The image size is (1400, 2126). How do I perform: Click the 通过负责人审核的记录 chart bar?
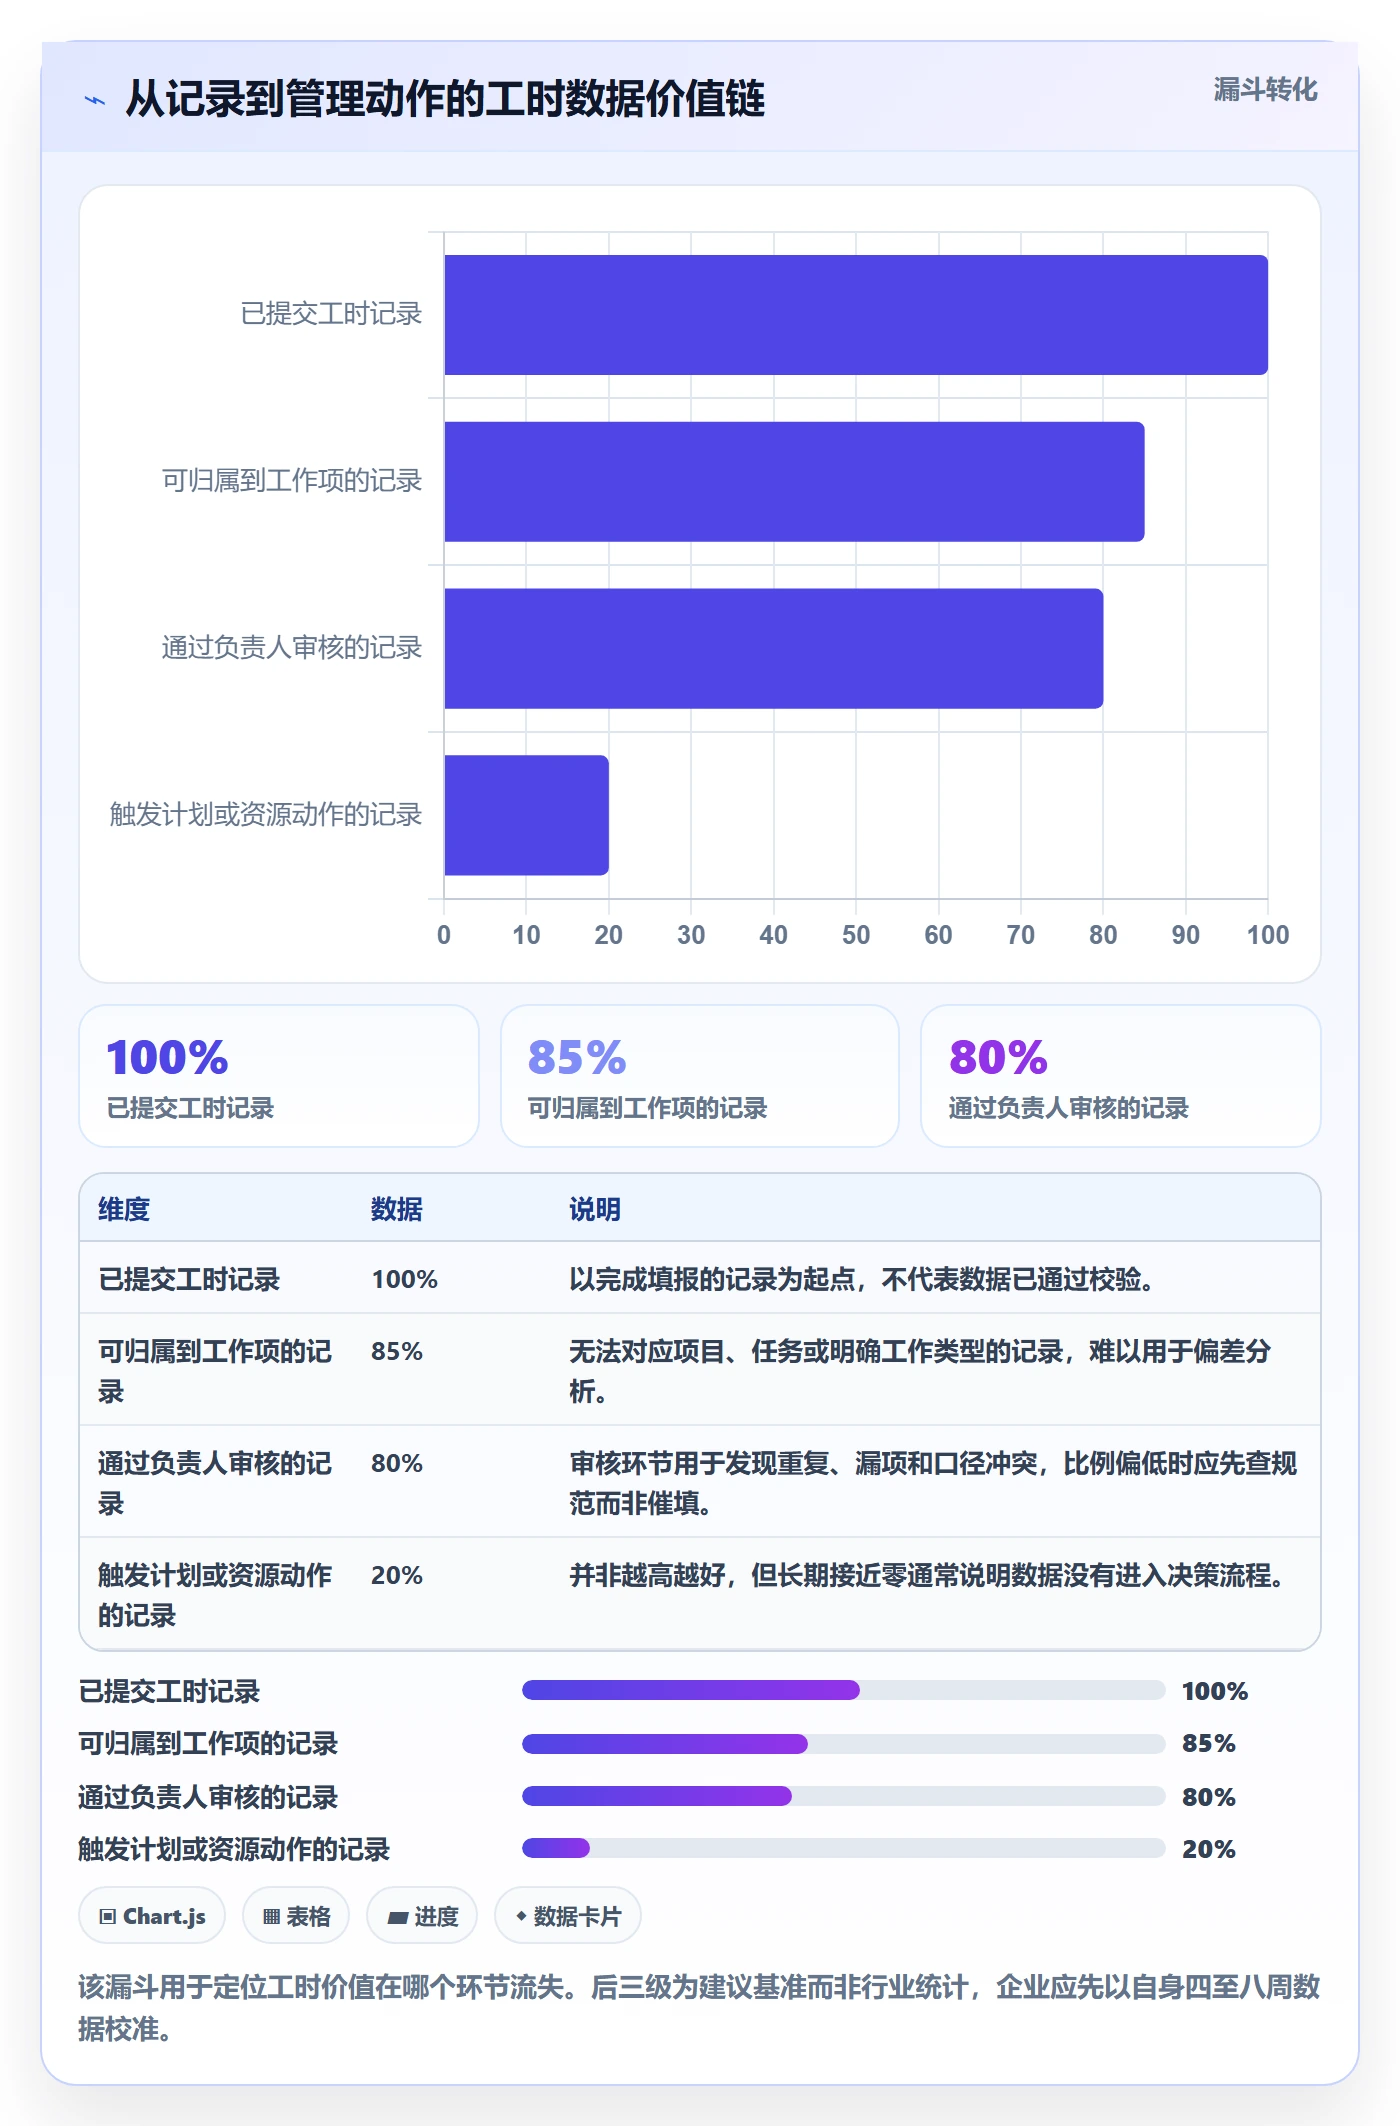774,649
